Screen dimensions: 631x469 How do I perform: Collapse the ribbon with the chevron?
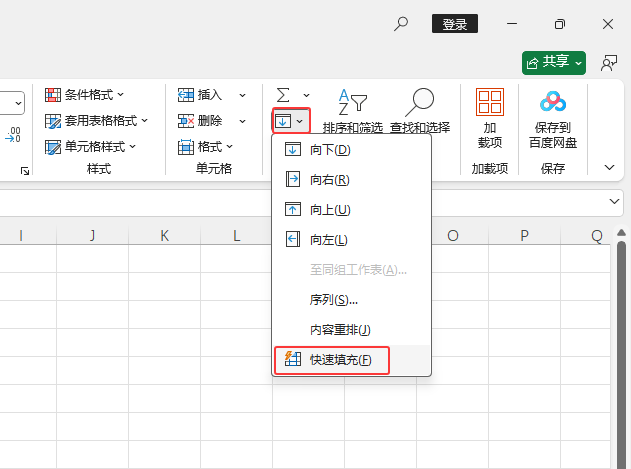609,167
